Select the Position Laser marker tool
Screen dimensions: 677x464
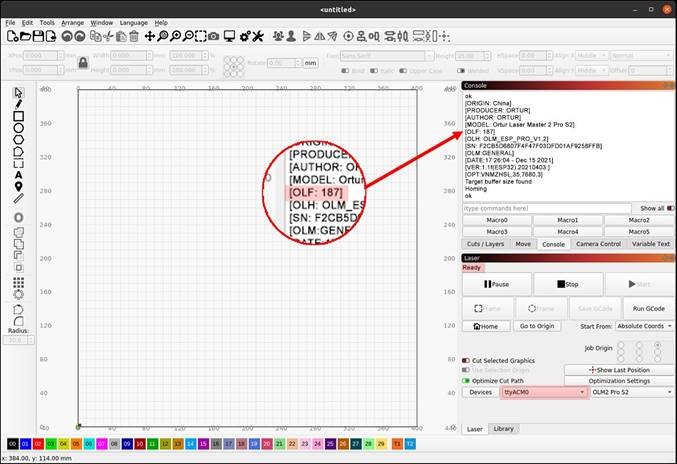point(18,186)
